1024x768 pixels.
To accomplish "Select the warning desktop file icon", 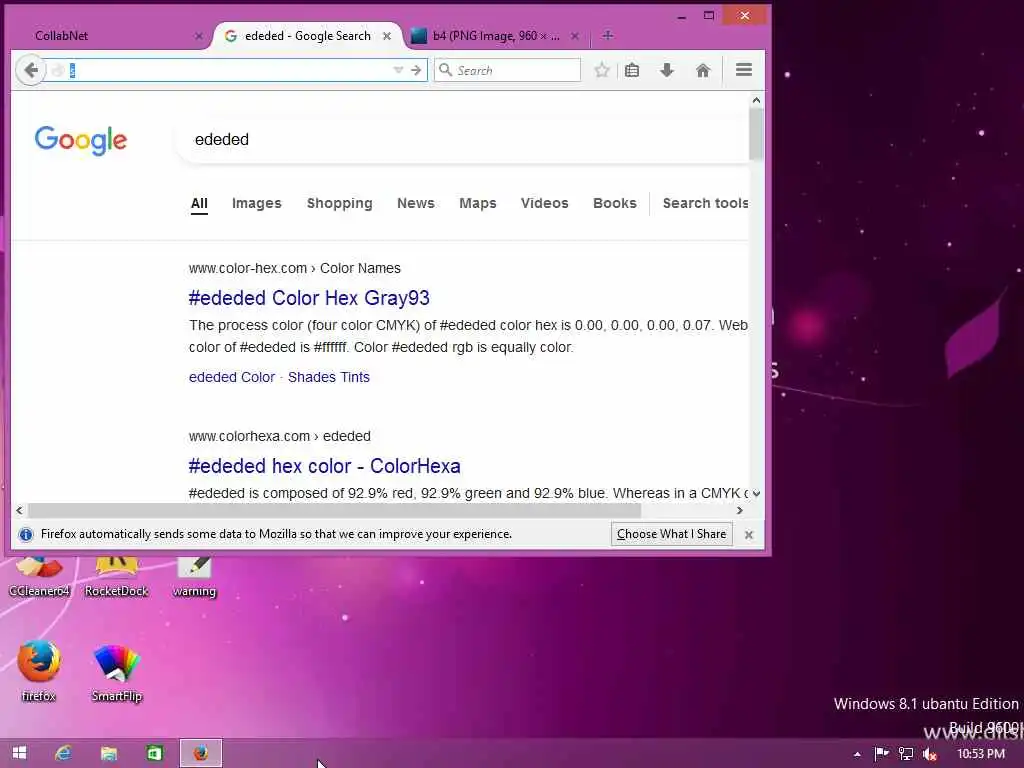I will [194, 577].
